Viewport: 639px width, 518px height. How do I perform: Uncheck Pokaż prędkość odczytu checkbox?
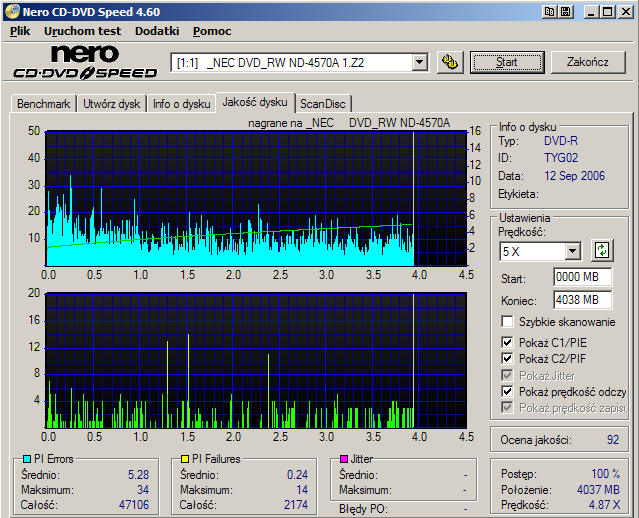(507, 392)
